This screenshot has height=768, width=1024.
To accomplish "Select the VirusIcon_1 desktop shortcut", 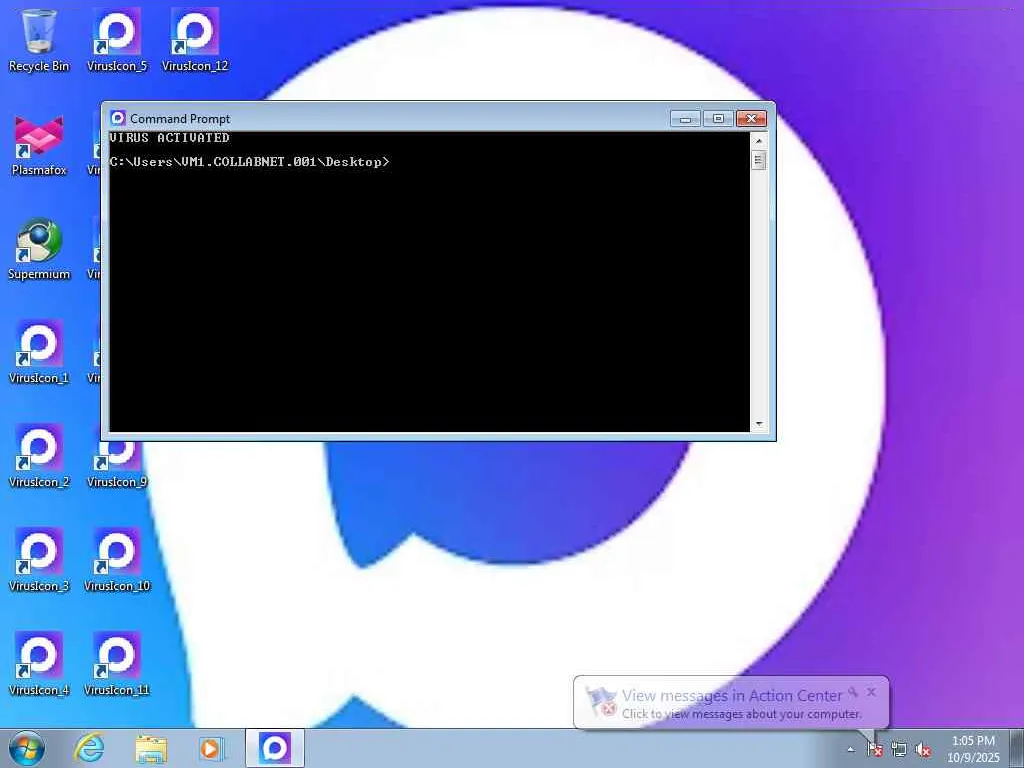I will point(39,353).
